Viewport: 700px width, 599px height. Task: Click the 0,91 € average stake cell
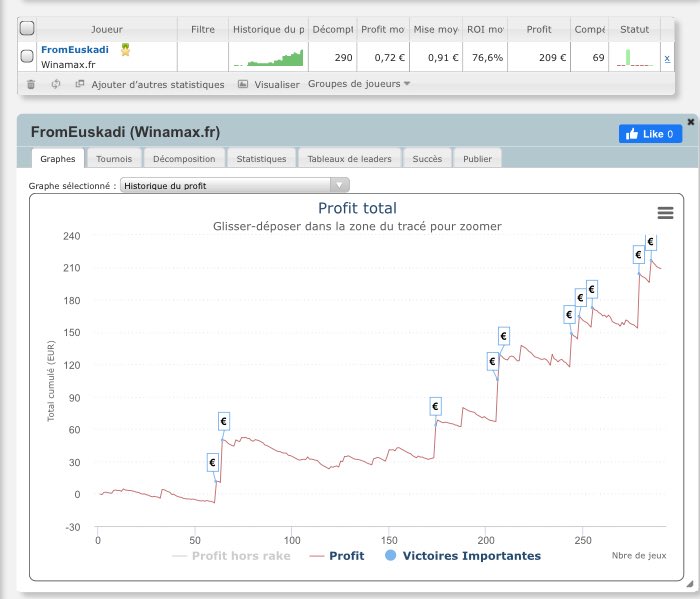[436, 57]
